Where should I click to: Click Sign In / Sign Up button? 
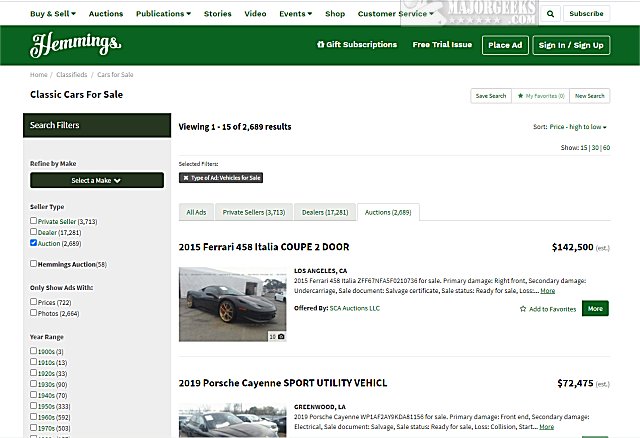point(571,45)
